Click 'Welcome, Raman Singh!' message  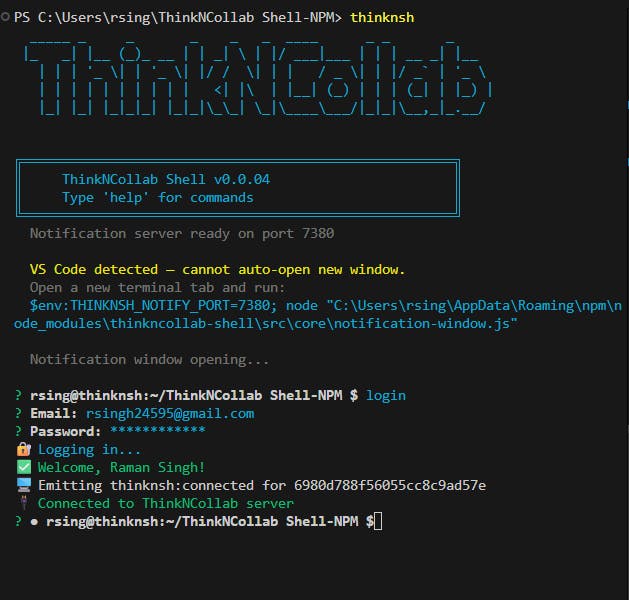point(121,467)
